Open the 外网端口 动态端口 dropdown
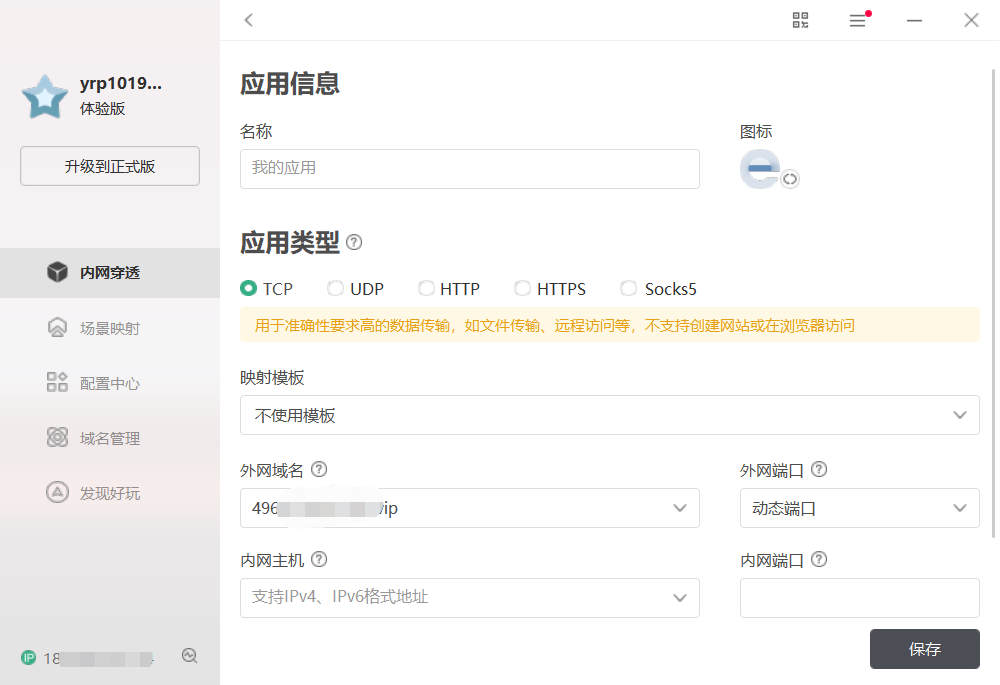Screen dimensions: 1000x685 [x=860, y=508]
